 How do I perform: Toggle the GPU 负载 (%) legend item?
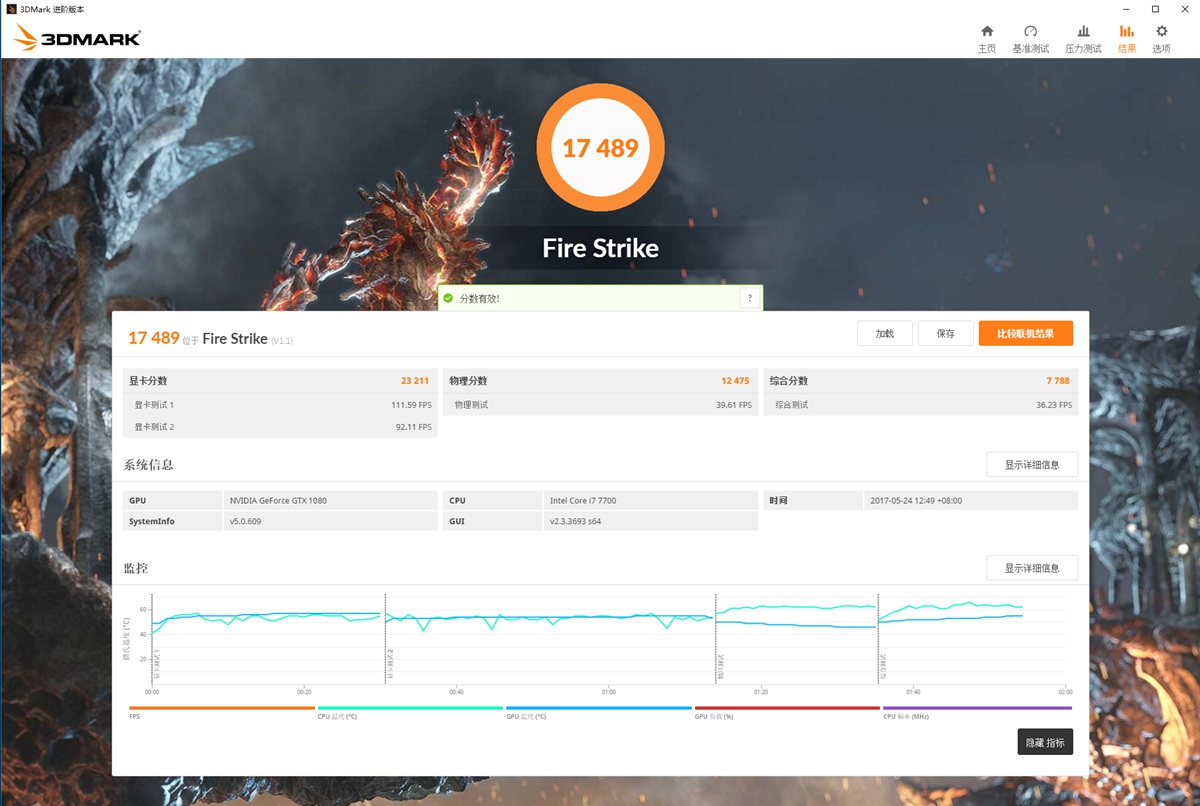787,712
